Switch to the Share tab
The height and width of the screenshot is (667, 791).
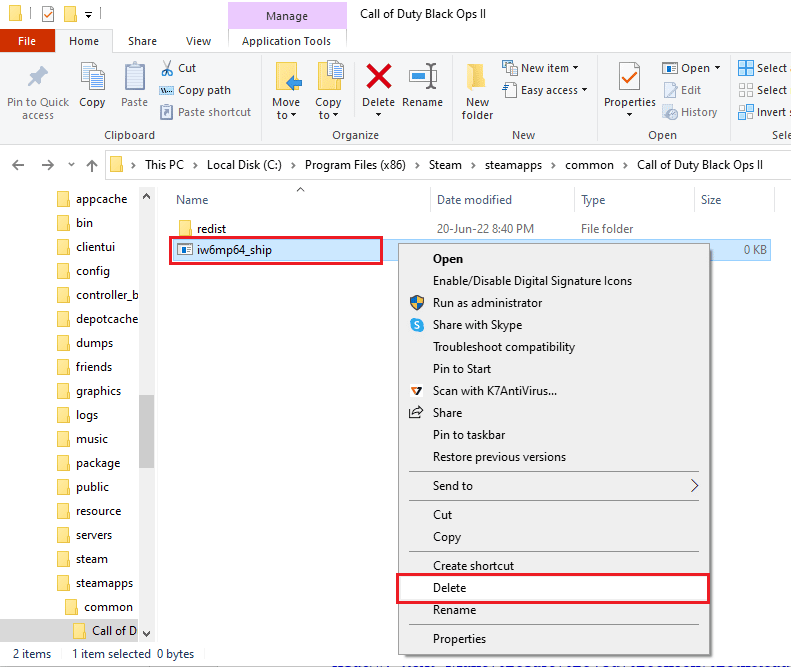coord(142,41)
